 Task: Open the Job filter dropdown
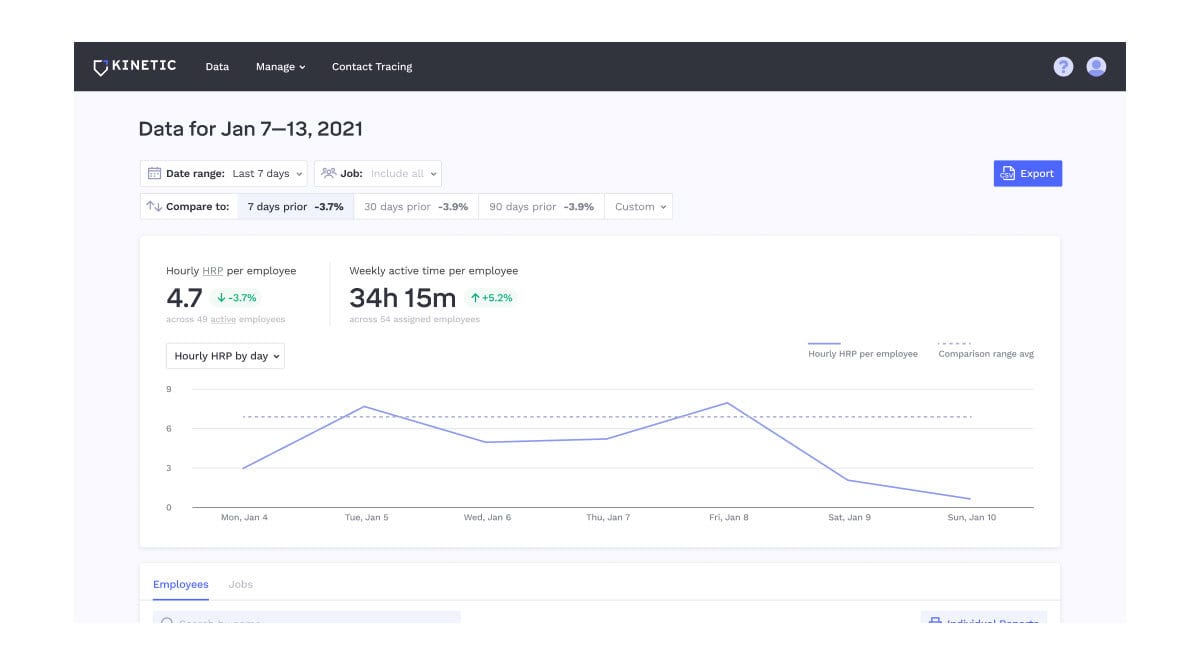(378, 173)
